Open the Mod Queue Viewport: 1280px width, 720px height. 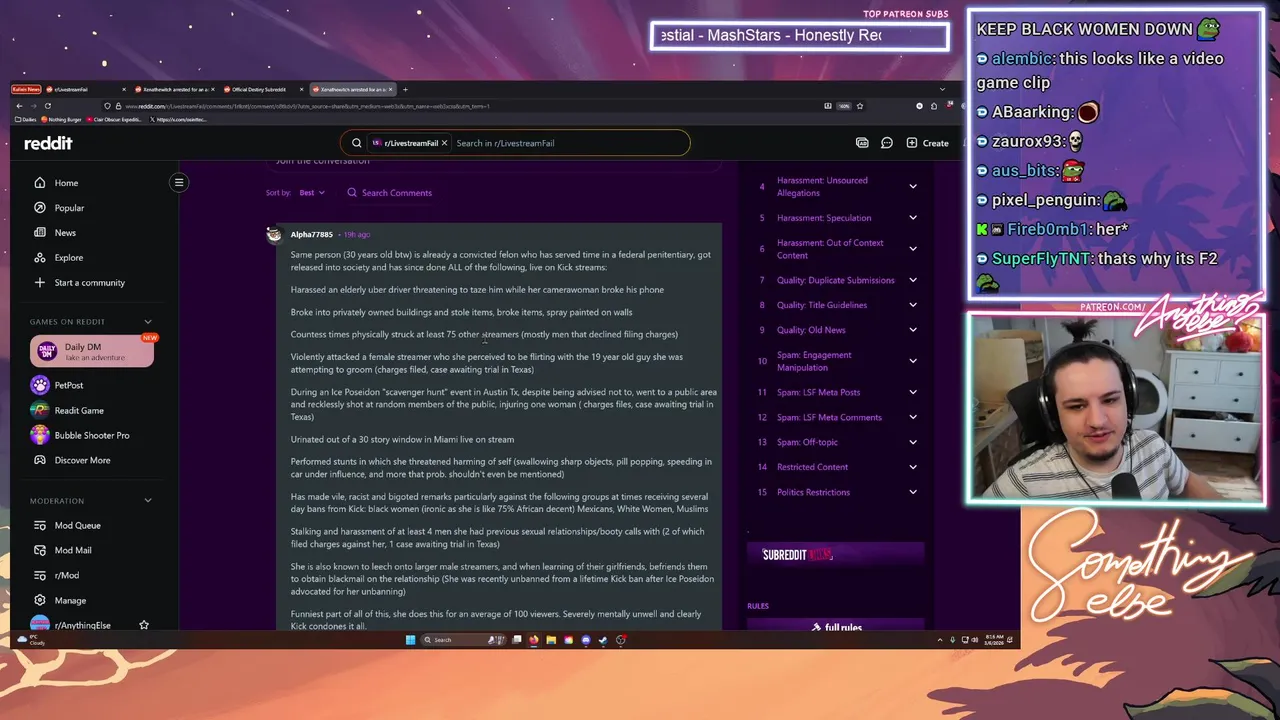(67, 525)
